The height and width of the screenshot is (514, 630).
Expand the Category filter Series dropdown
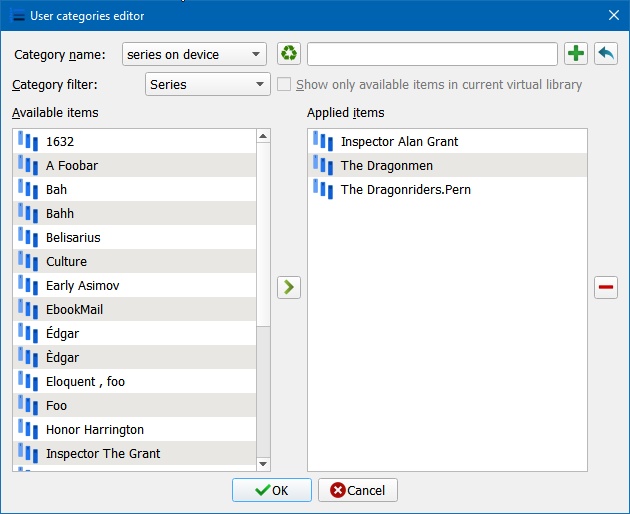pos(207,85)
